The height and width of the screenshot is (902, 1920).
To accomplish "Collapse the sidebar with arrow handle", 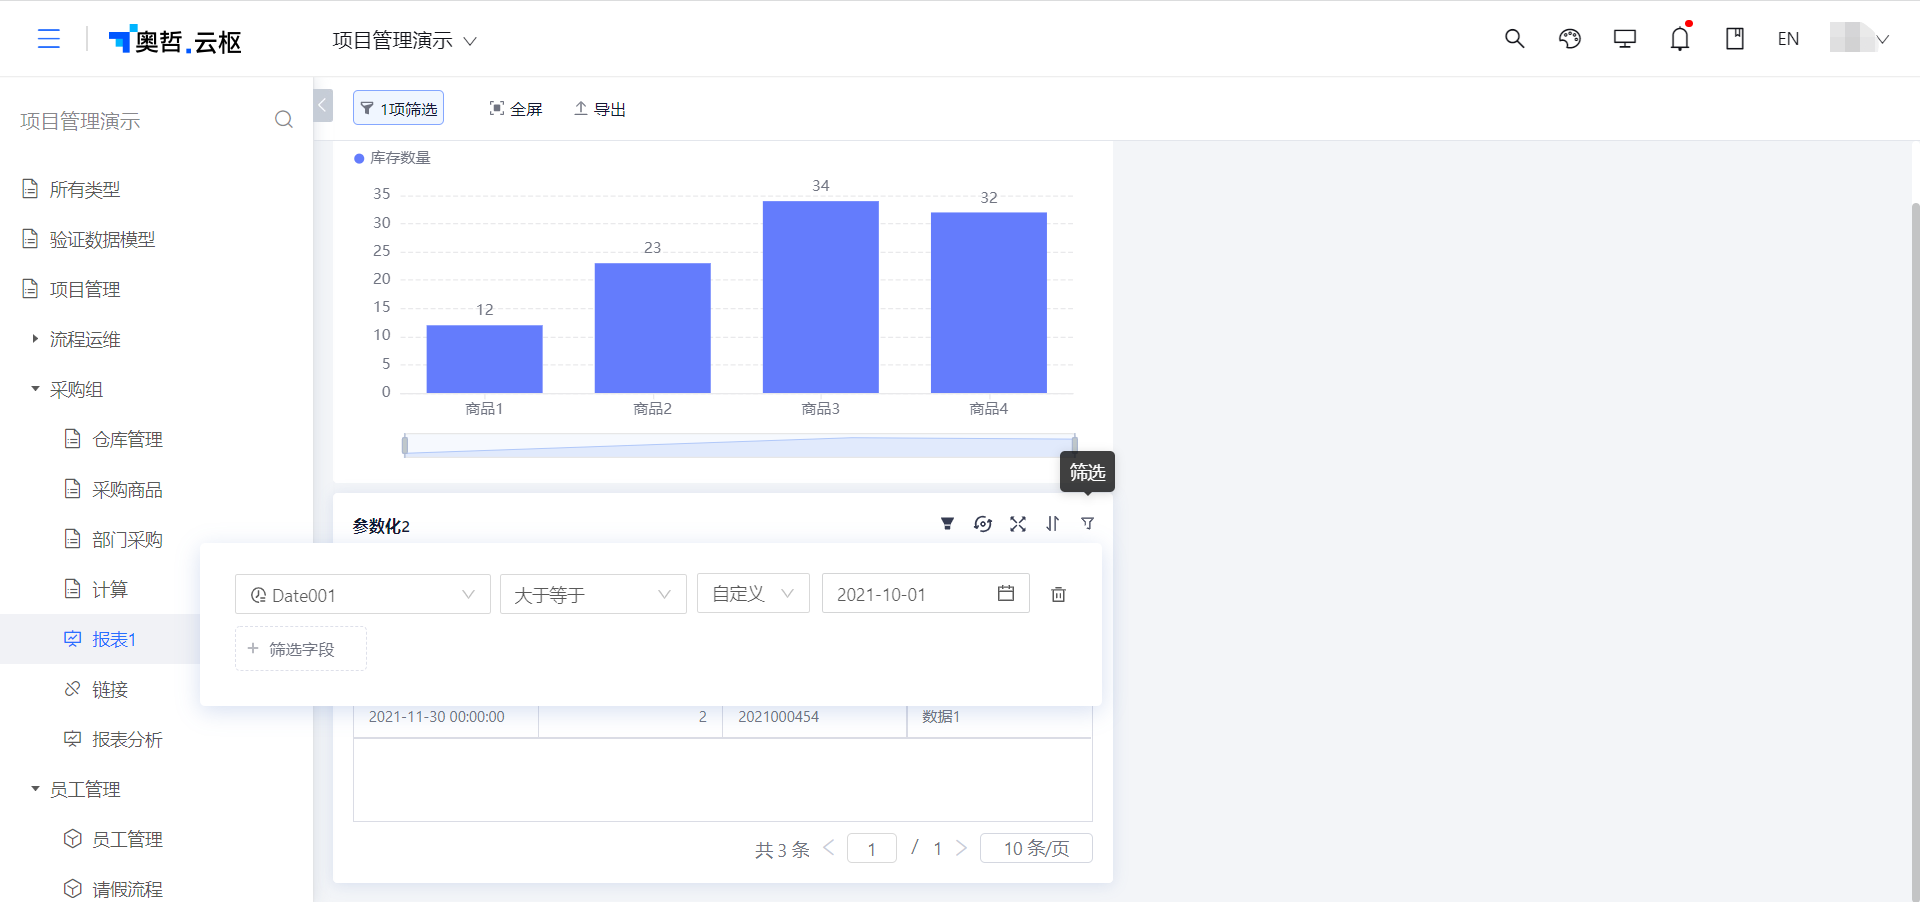I will (x=323, y=105).
